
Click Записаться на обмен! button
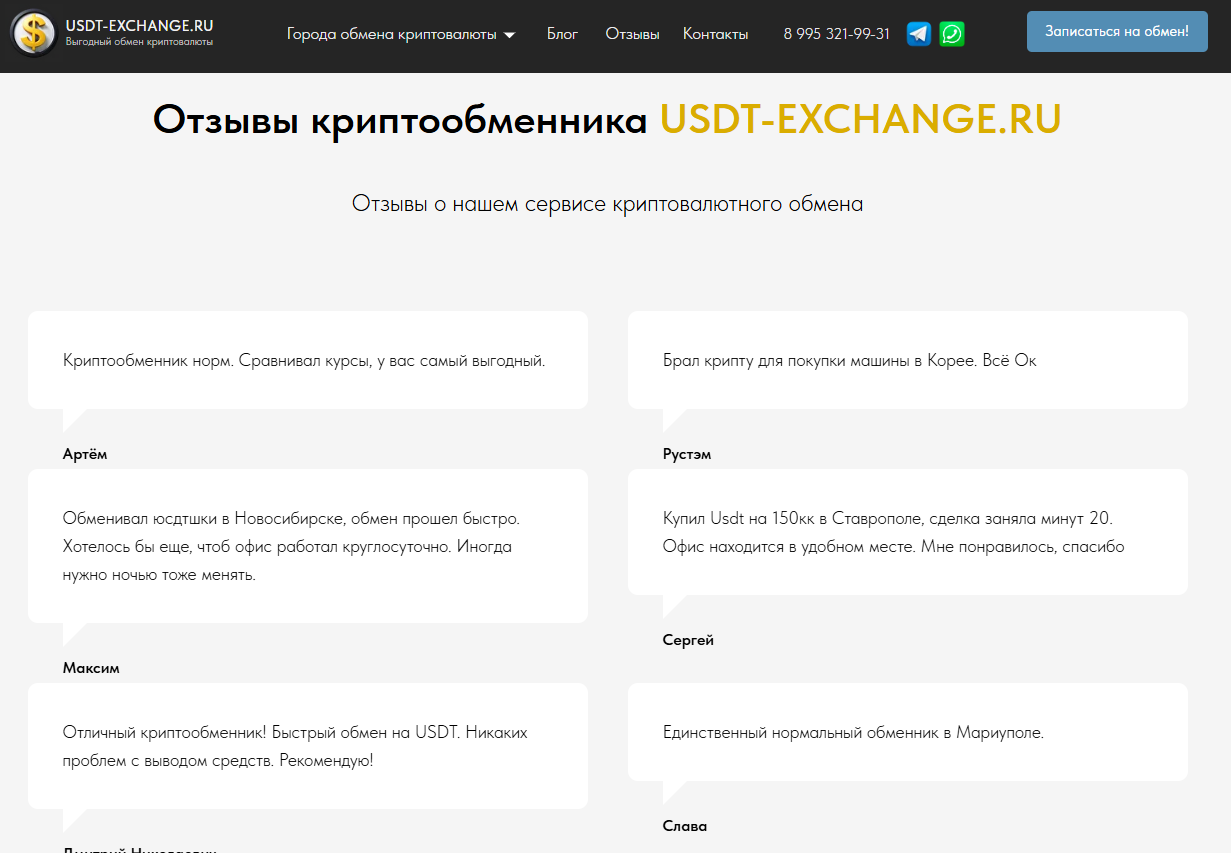point(1117,31)
